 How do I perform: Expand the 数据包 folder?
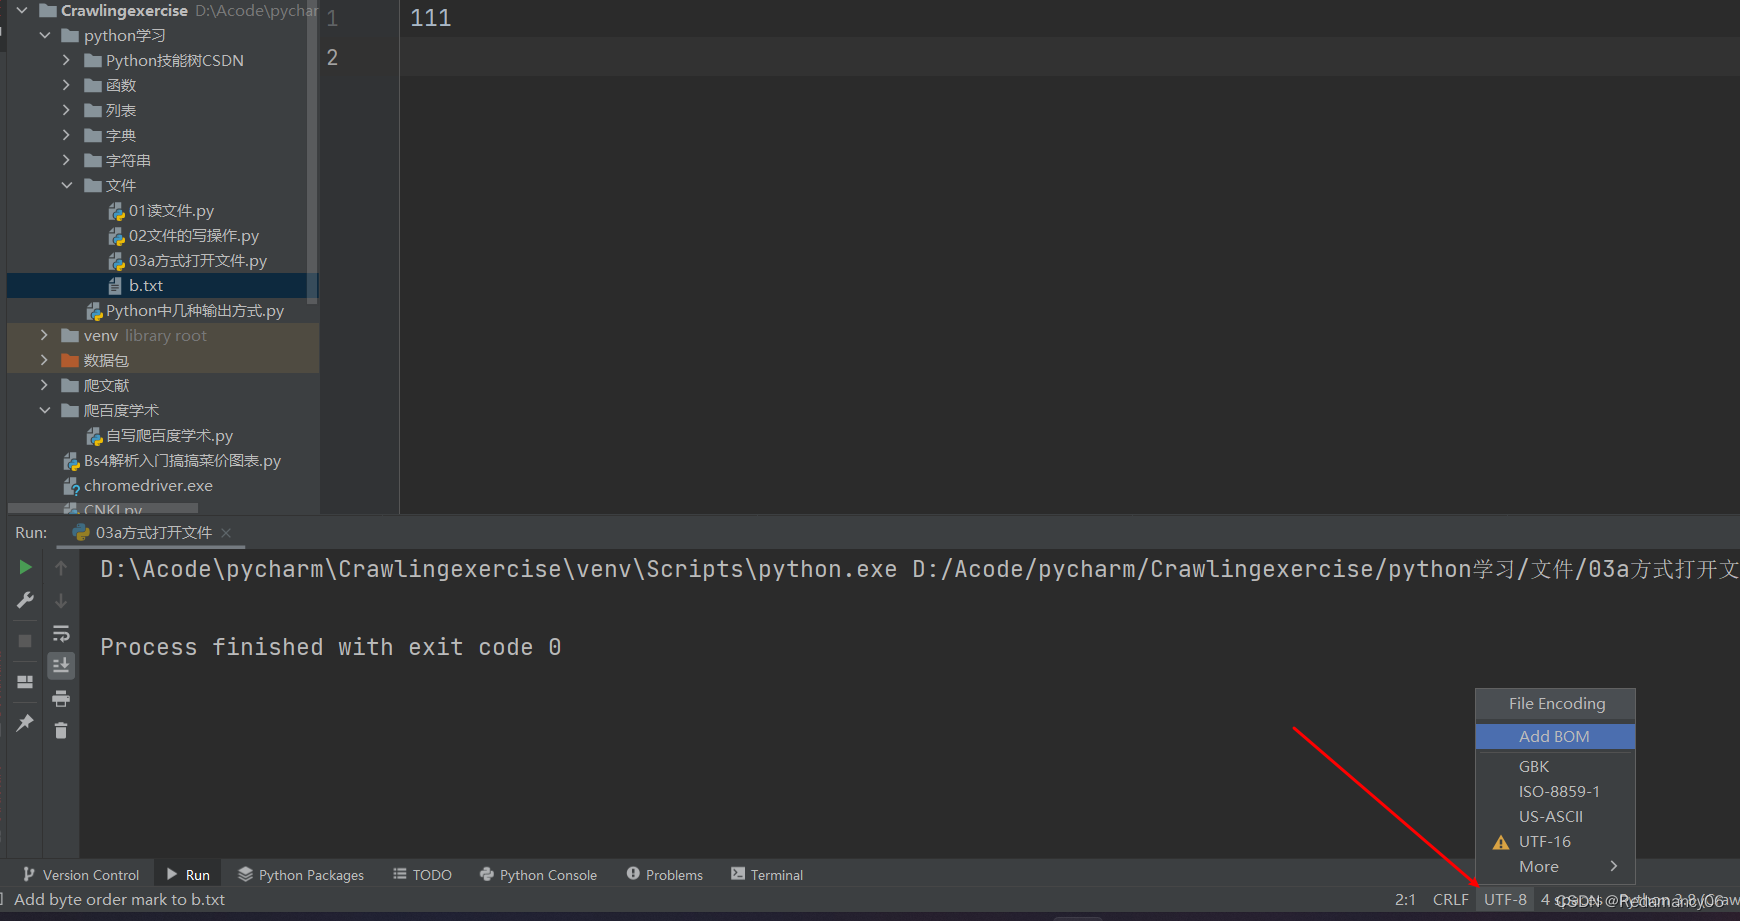click(x=44, y=360)
